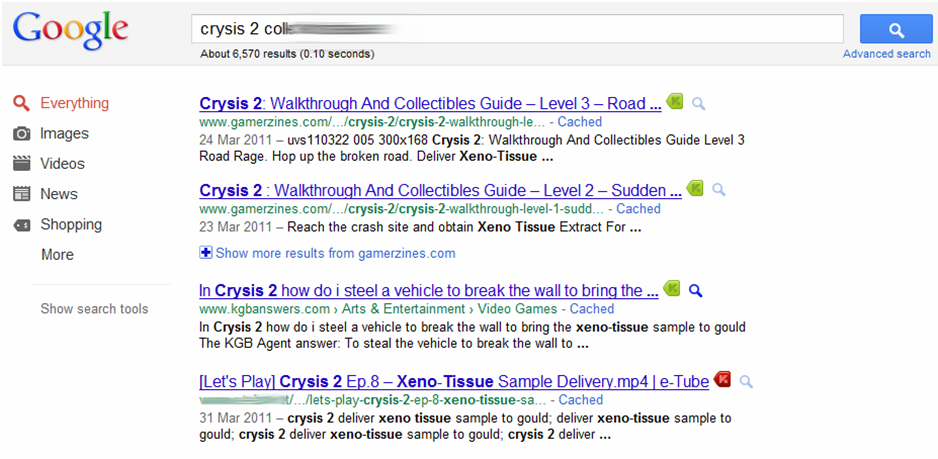Screen dimensions: 938x459
Task: Click the red Everything magnifier icon
Action: 22,103
